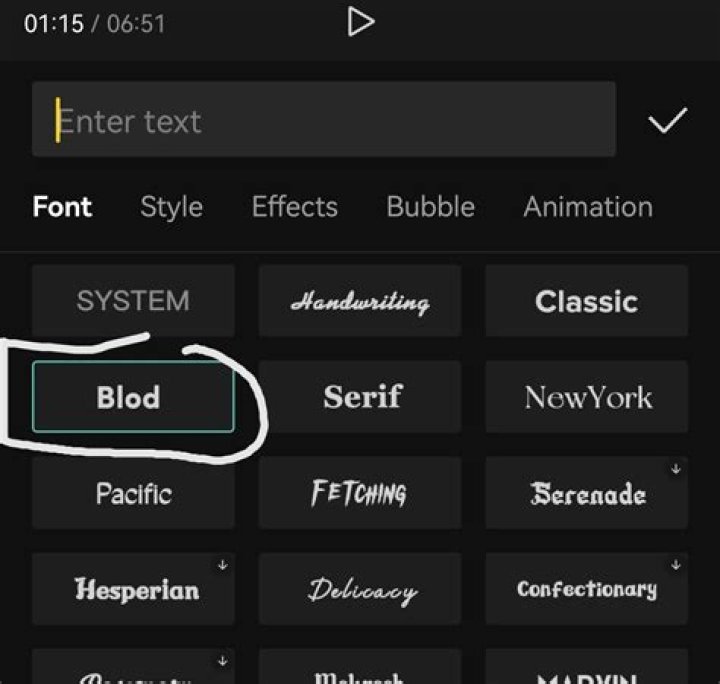Select the SYSTEM font

pos(133,301)
